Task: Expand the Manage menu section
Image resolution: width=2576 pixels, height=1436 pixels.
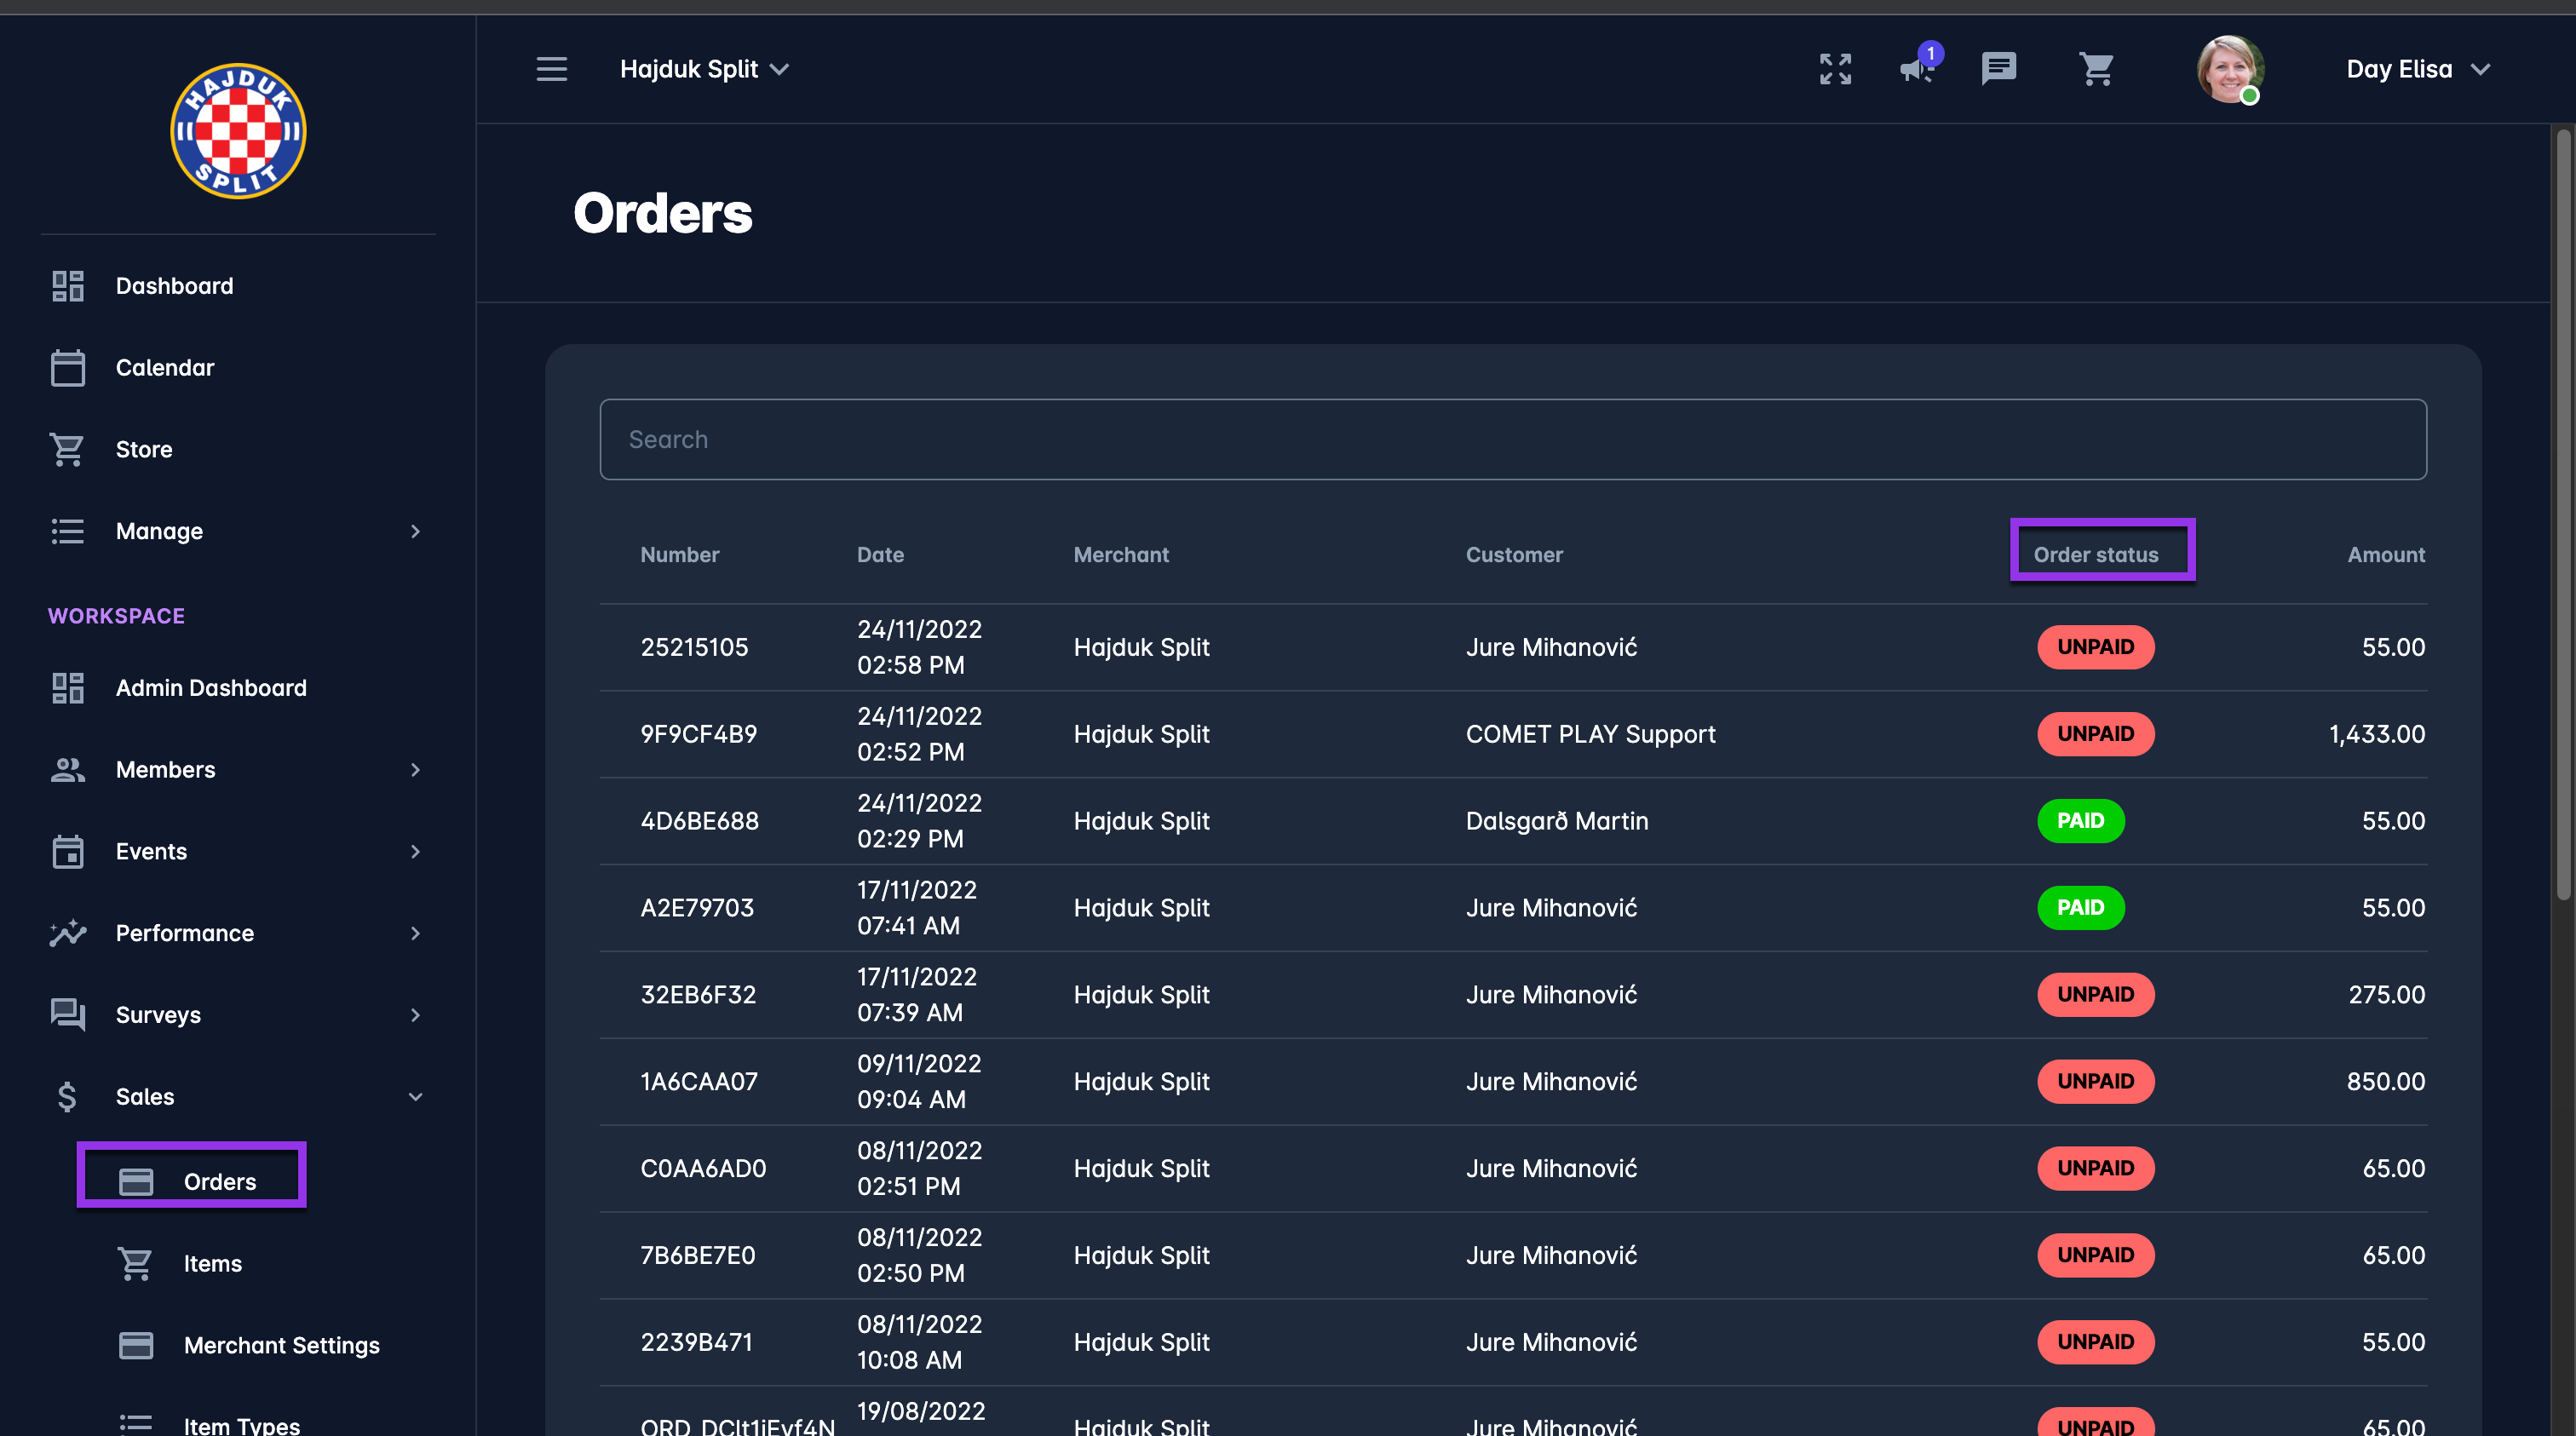Action: pos(238,531)
